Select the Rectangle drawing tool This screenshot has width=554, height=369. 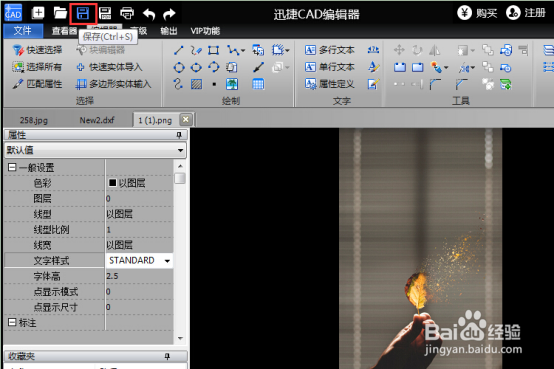[213, 50]
